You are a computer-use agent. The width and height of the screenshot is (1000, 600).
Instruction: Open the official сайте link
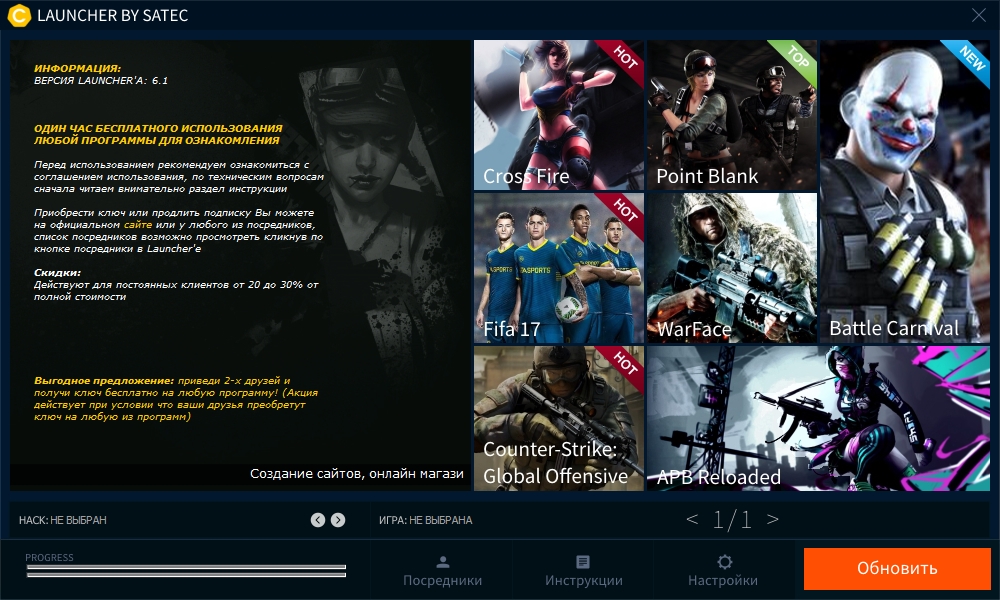tap(138, 224)
